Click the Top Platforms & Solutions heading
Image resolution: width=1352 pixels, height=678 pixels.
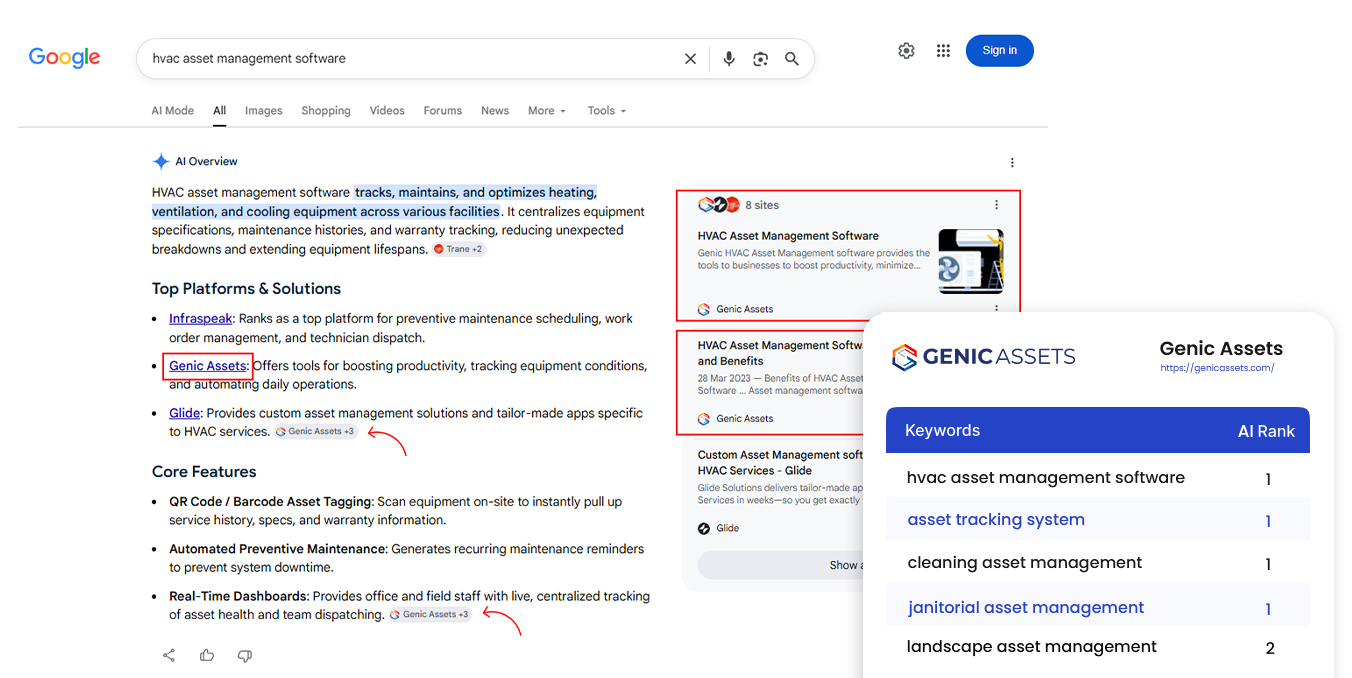[246, 289]
